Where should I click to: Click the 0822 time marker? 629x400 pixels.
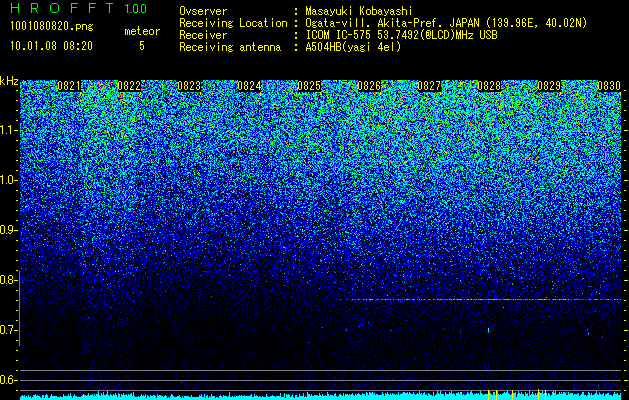(129, 86)
